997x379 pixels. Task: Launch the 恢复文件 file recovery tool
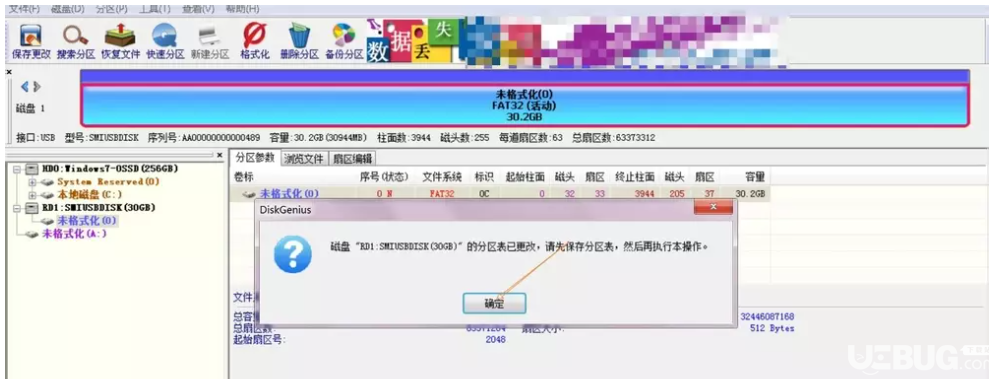pyautogui.click(x=121, y=42)
